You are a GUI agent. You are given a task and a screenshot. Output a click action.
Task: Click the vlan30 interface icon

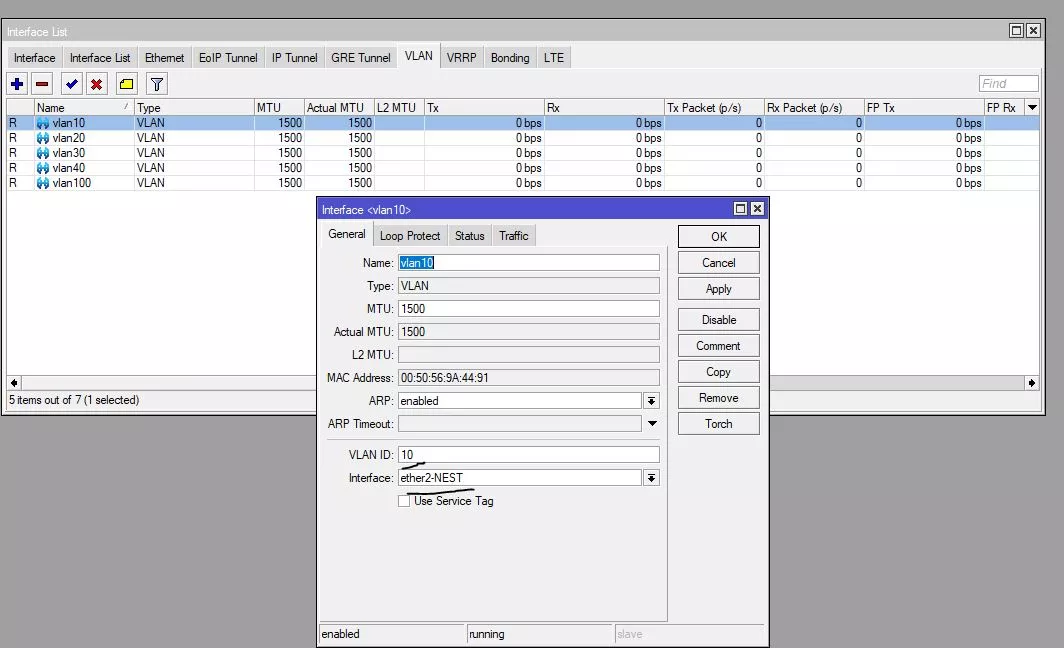pyautogui.click(x=43, y=153)
